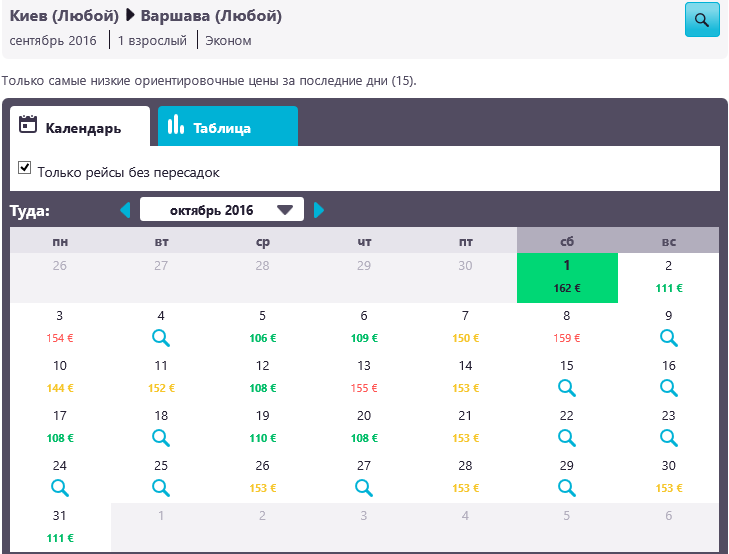Pick October 13 with 155 € fare

point(364,377)
